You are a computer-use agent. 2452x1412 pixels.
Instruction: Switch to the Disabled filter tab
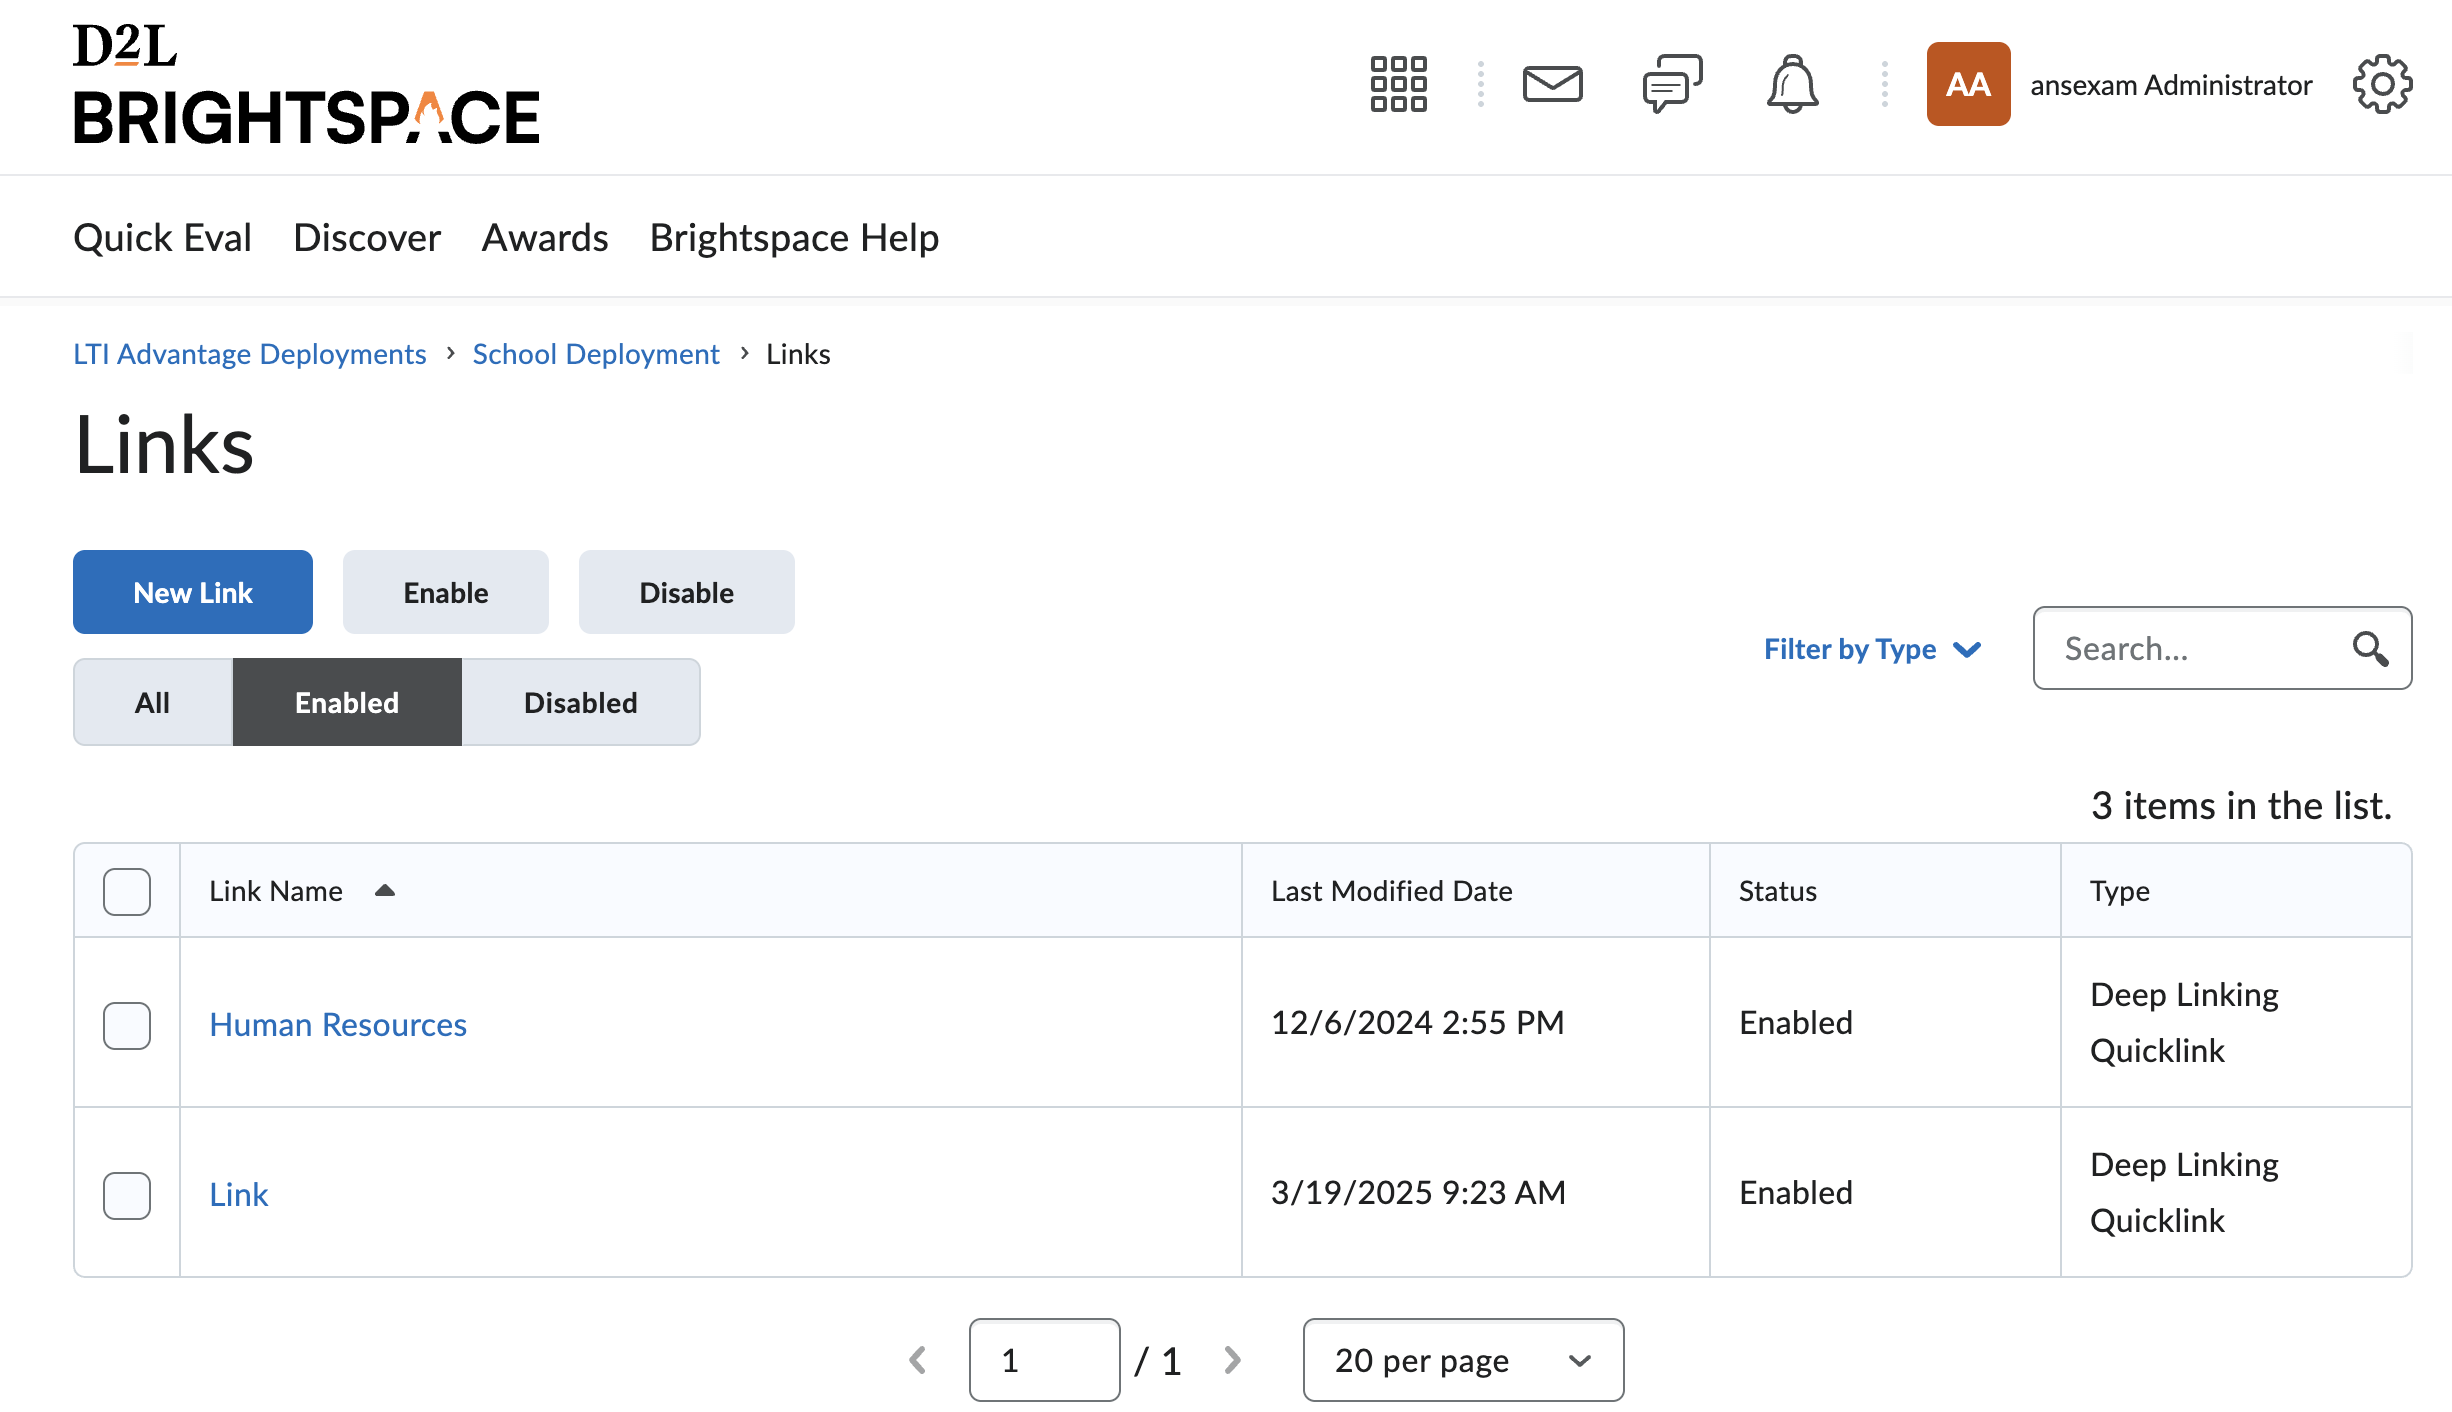[x=580, y=702]
